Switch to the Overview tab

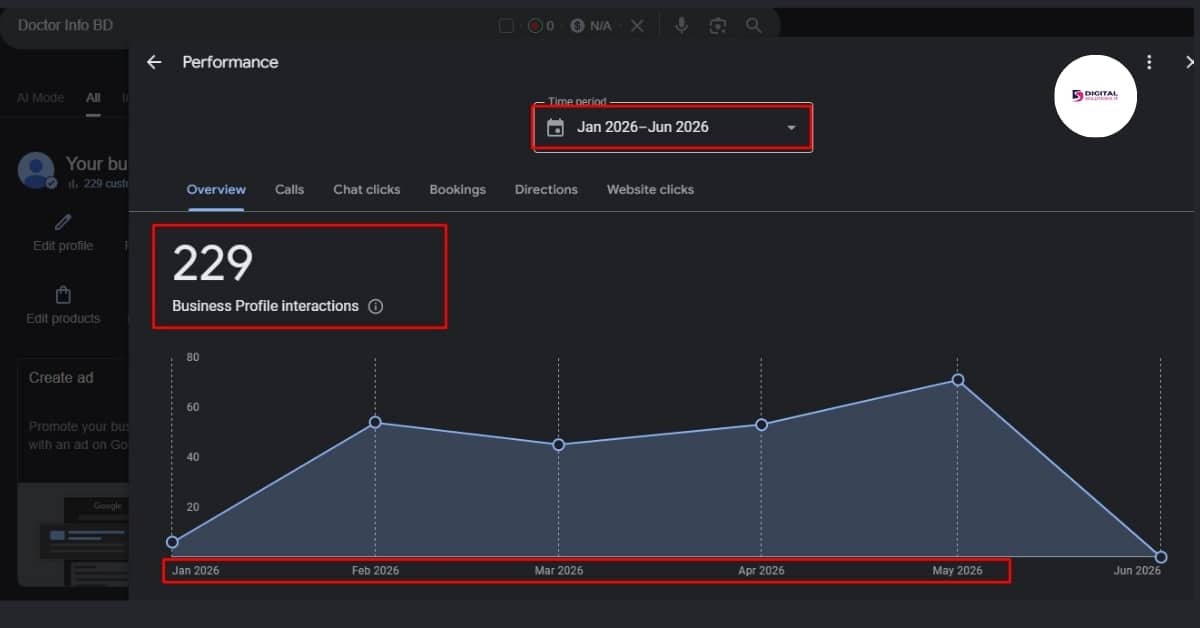click(216, 189)
